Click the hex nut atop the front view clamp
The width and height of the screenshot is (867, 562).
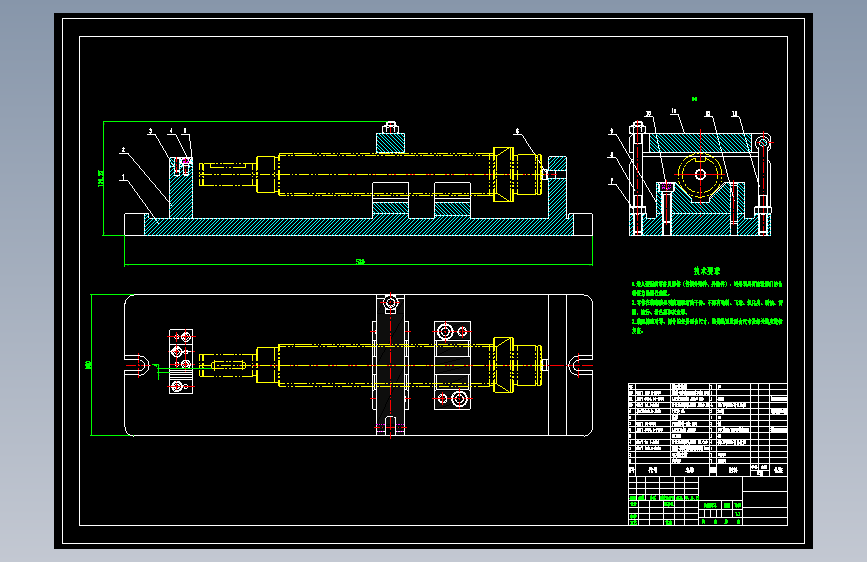click(391, 128)
